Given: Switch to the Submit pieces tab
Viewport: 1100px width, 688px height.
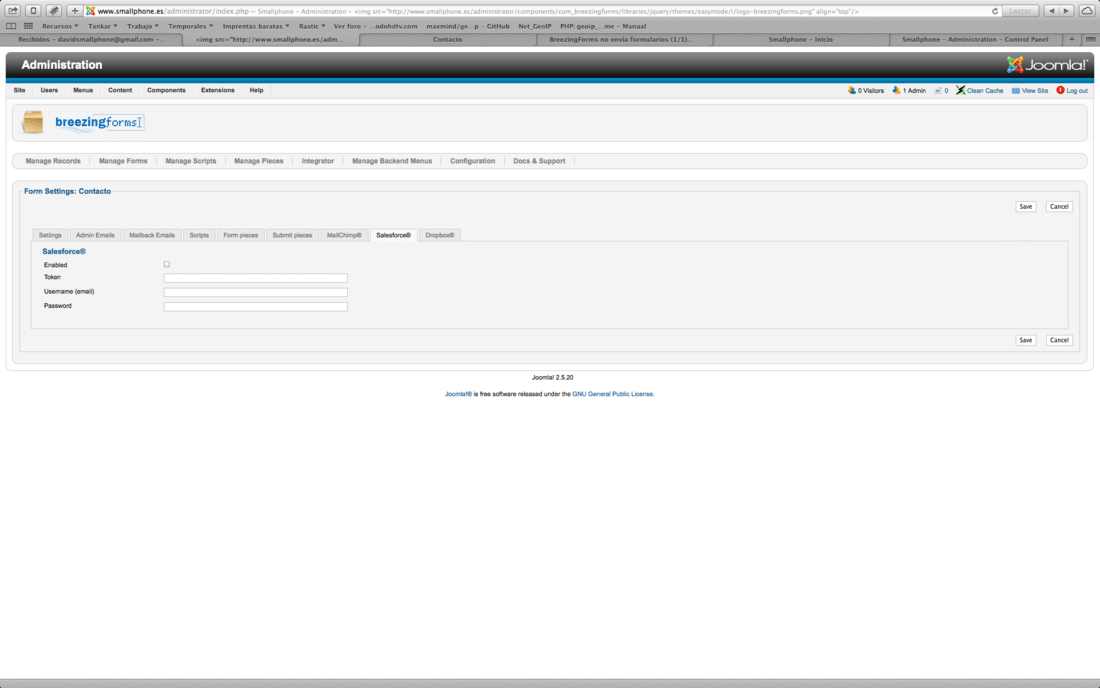Looking at the screenshot, I should (x=292, y=235).
